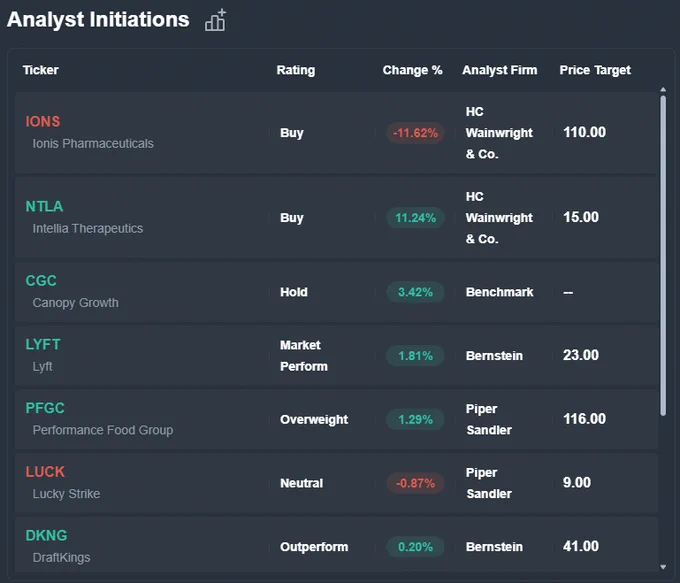Click the add chart icon beside Analyst Initiations
The image size is (680, 583).
tap(216, 20)
